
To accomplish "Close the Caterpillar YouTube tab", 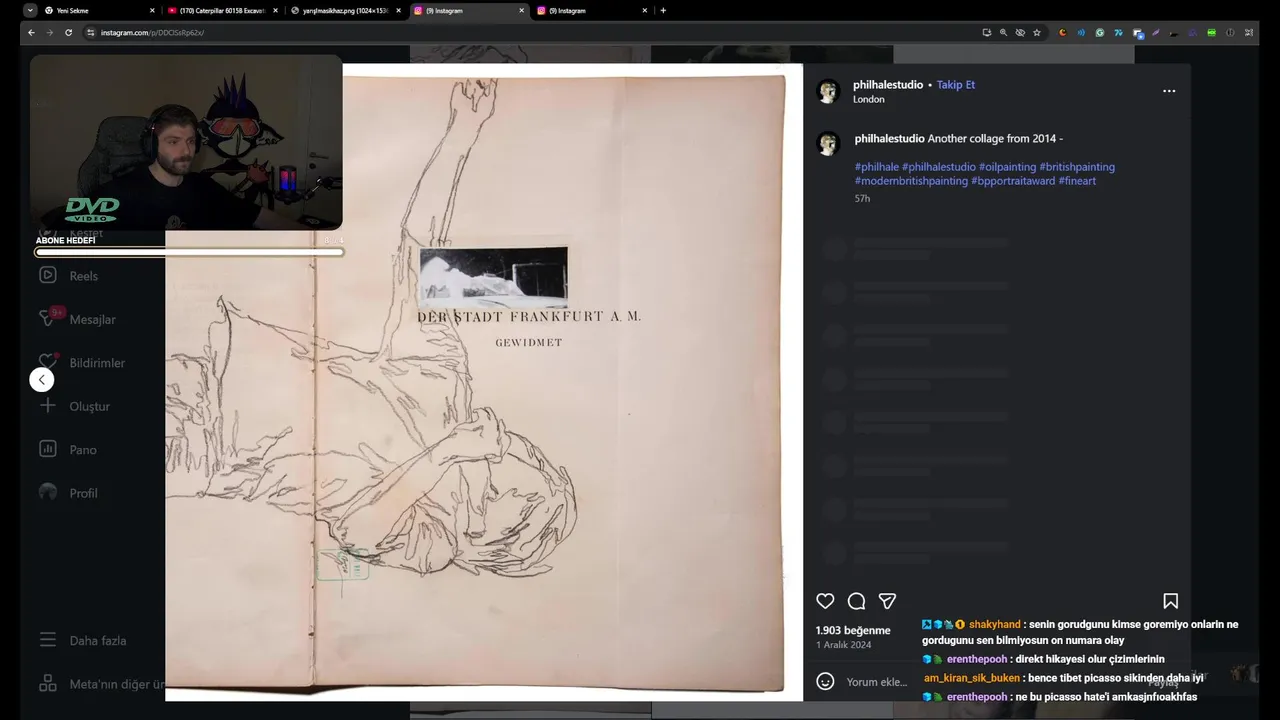I will coord(275,10).
